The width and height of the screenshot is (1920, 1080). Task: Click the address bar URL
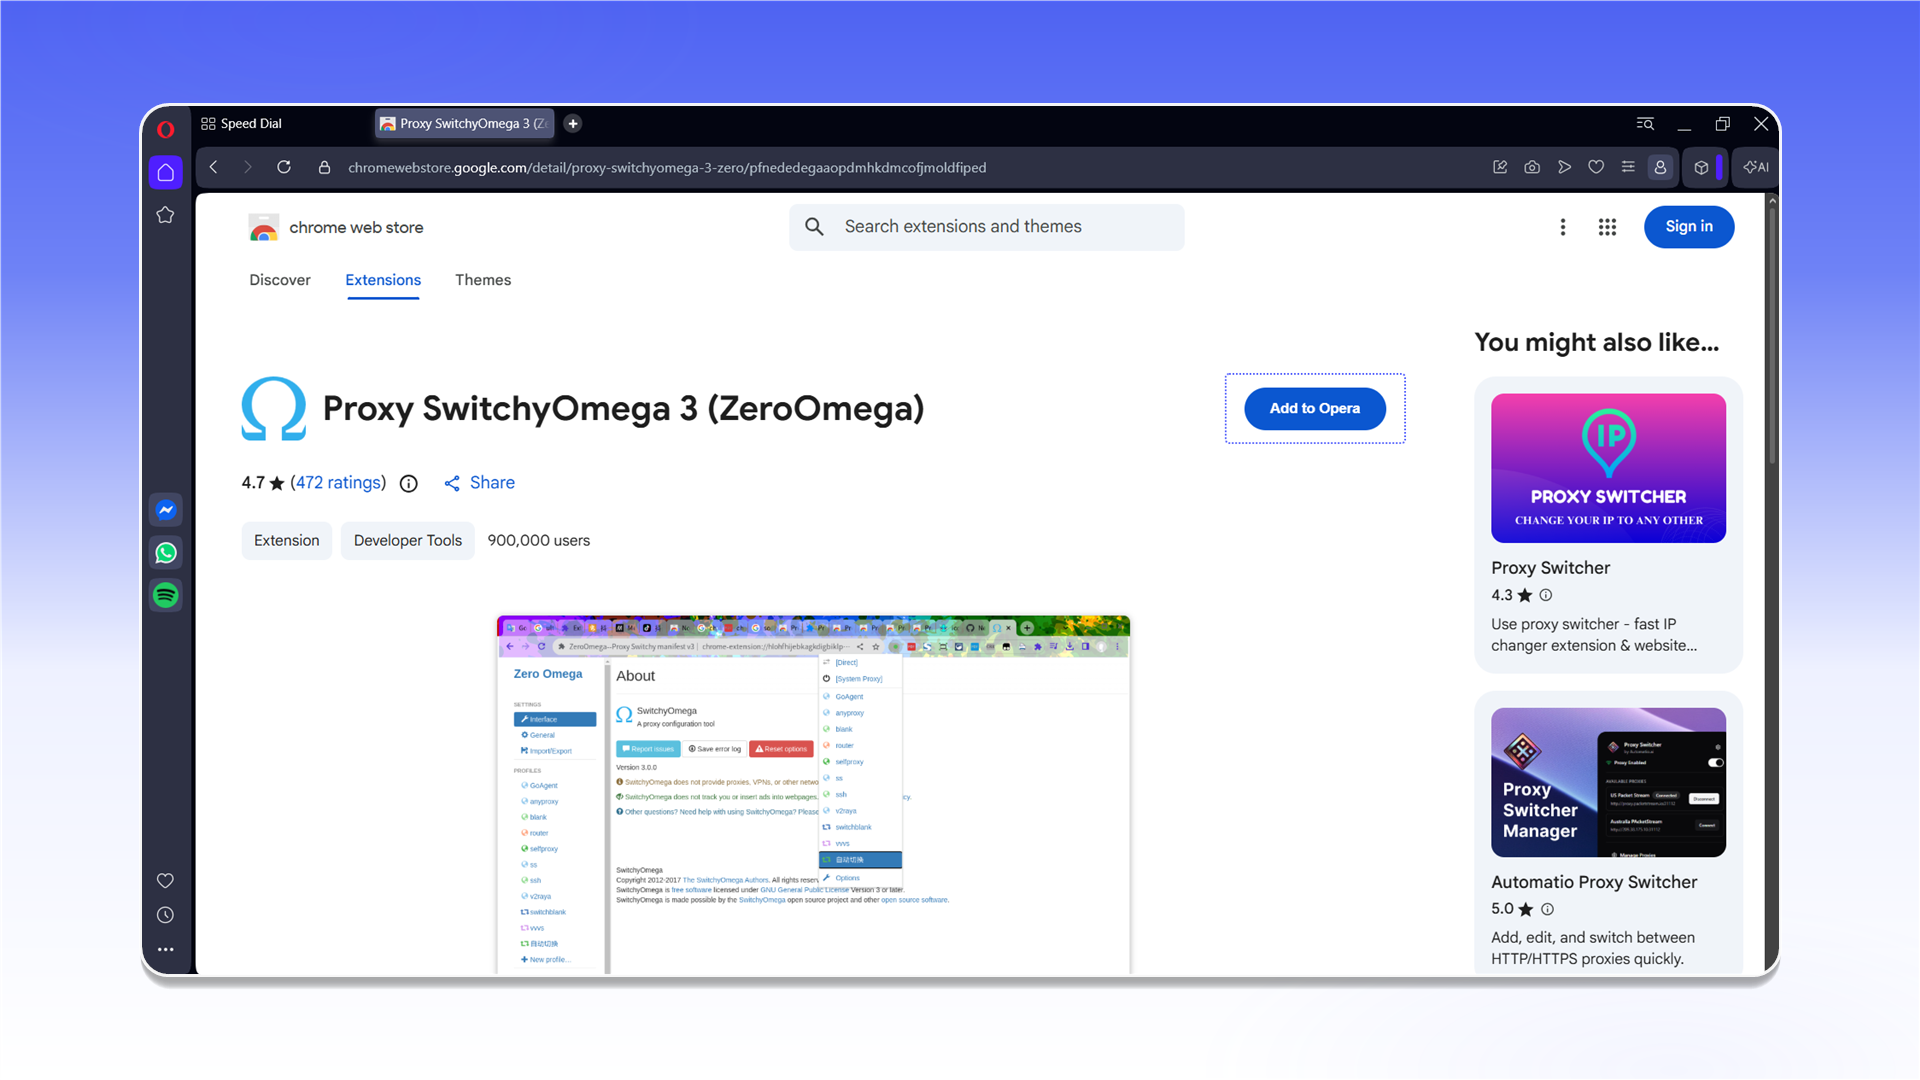[667, 167]
